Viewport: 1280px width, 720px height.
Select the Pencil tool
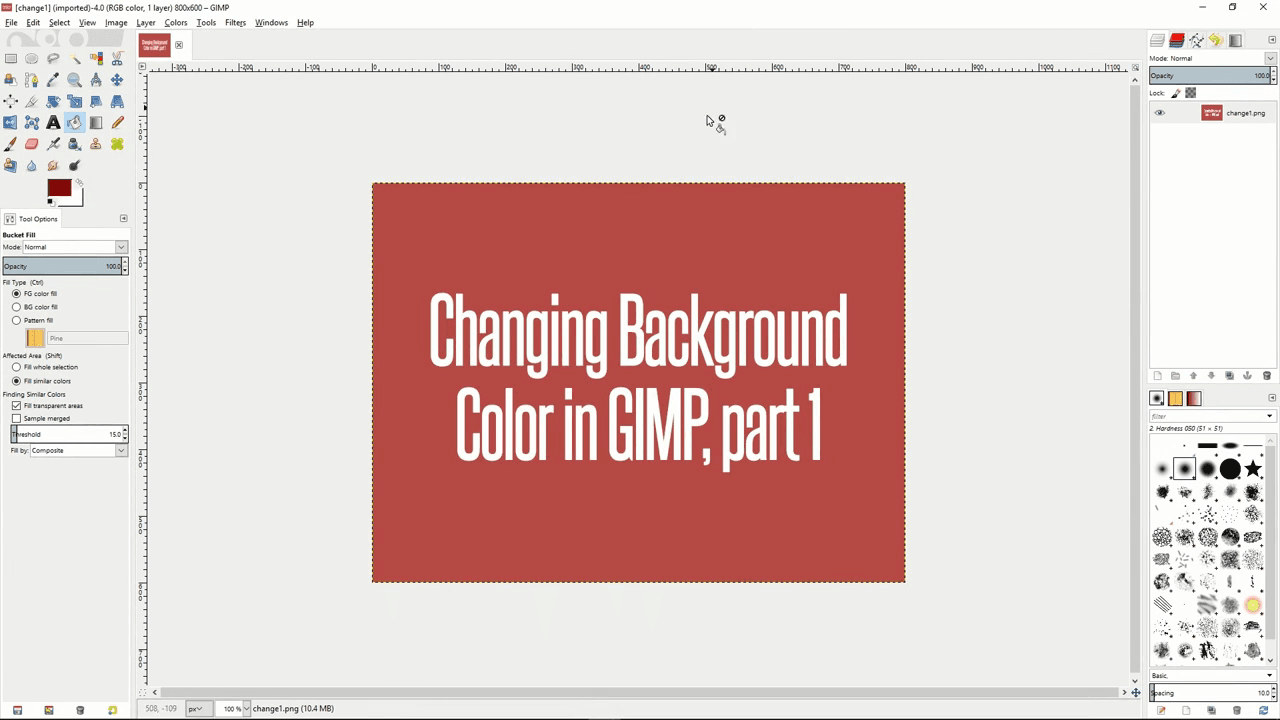click(x=117, y=123)
